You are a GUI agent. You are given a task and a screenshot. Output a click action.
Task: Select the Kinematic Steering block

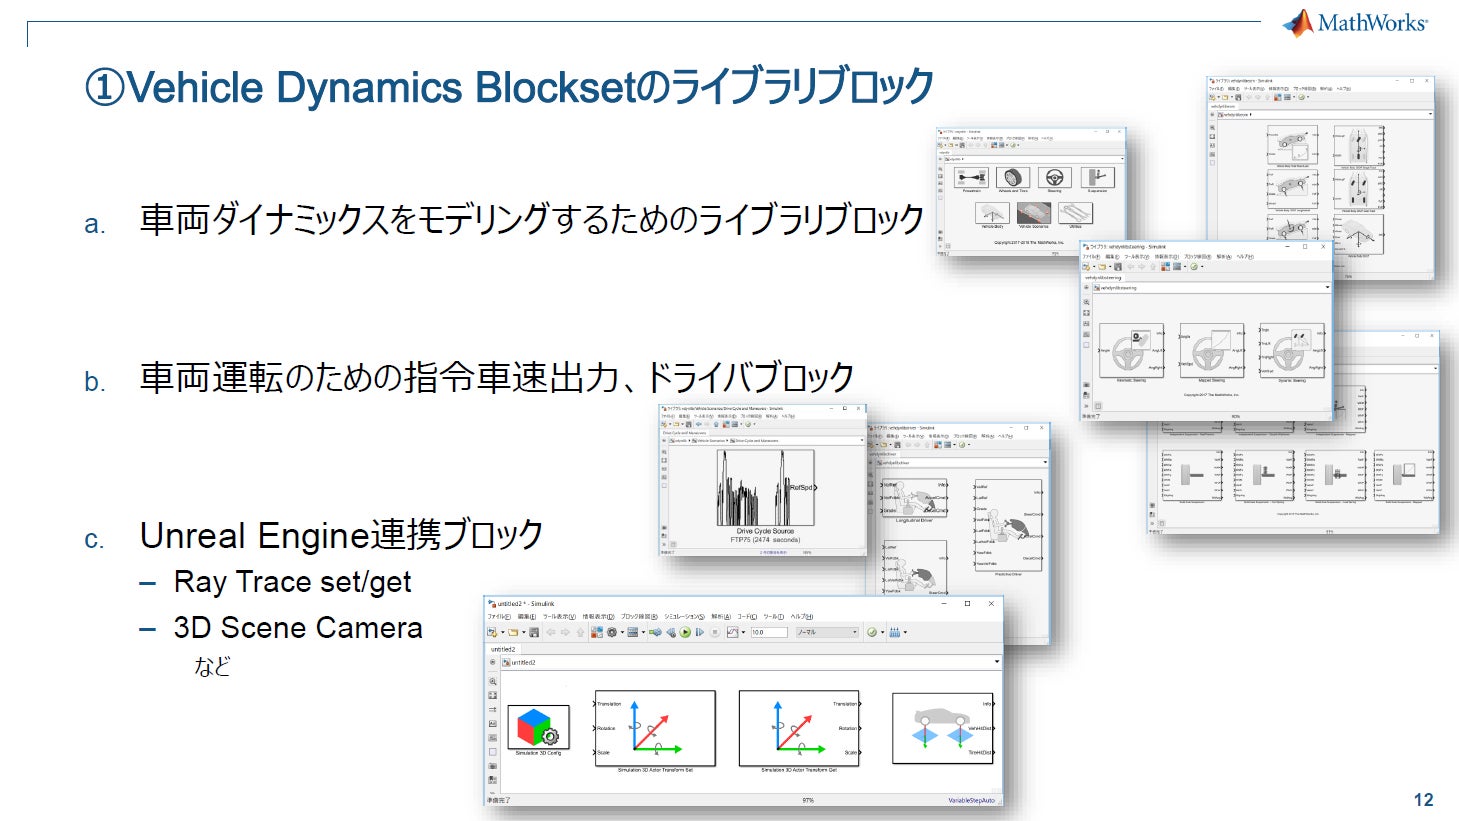pos(1132,350)
